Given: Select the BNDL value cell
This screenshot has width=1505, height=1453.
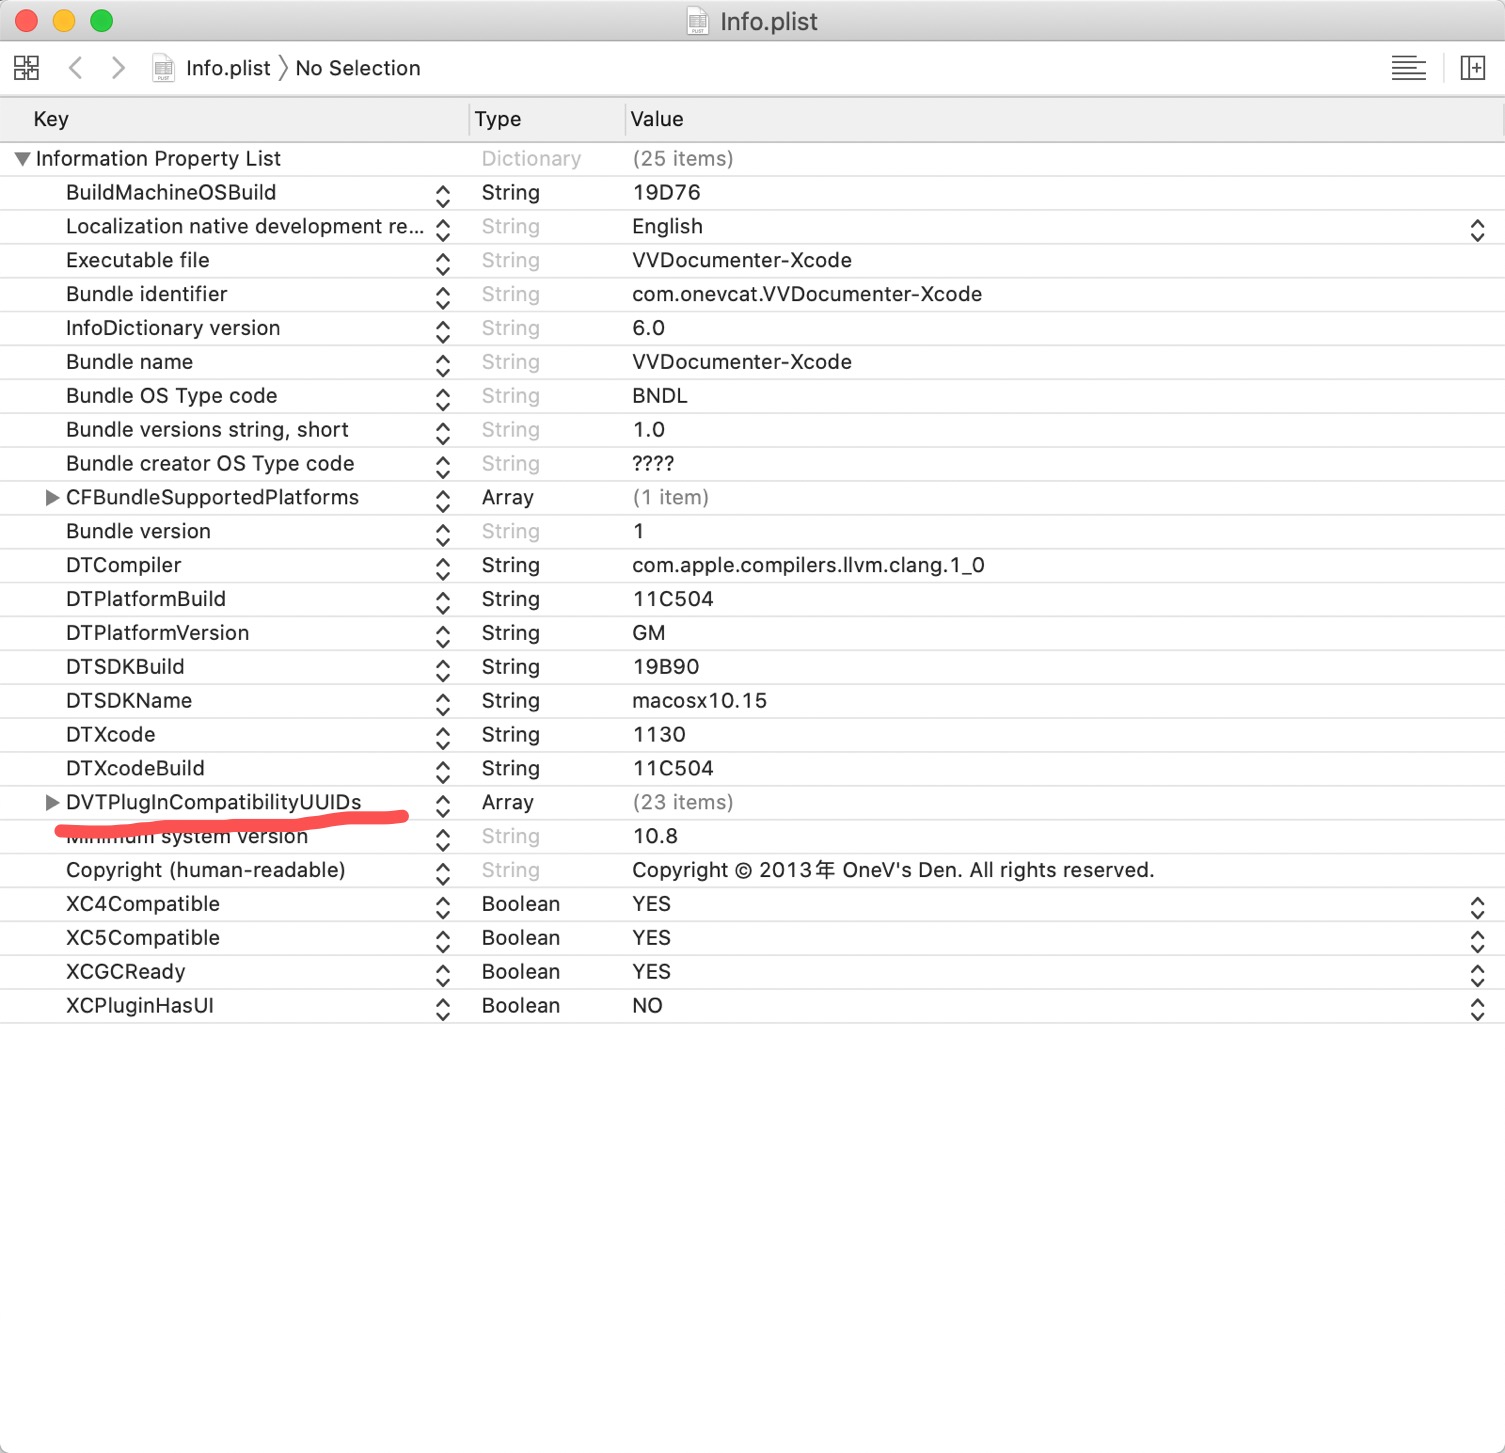Looking at the screenshot, I should point(660,396).
